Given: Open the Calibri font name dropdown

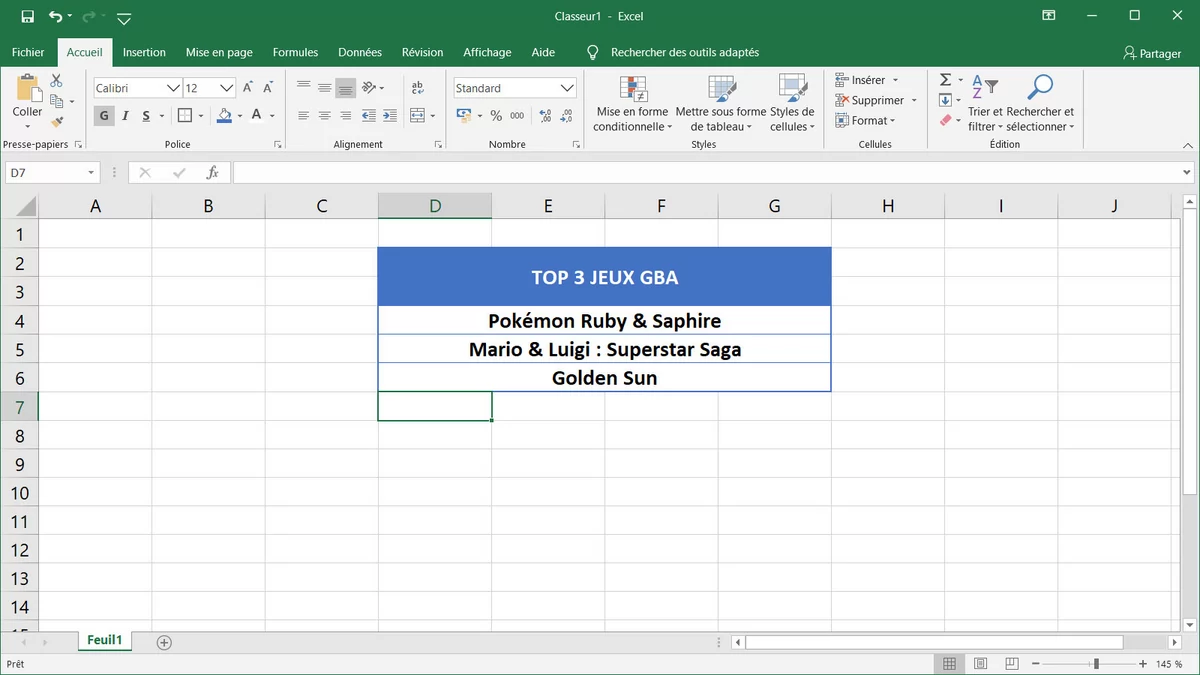Looking at the screenshot, I should (x=173, y=88).
